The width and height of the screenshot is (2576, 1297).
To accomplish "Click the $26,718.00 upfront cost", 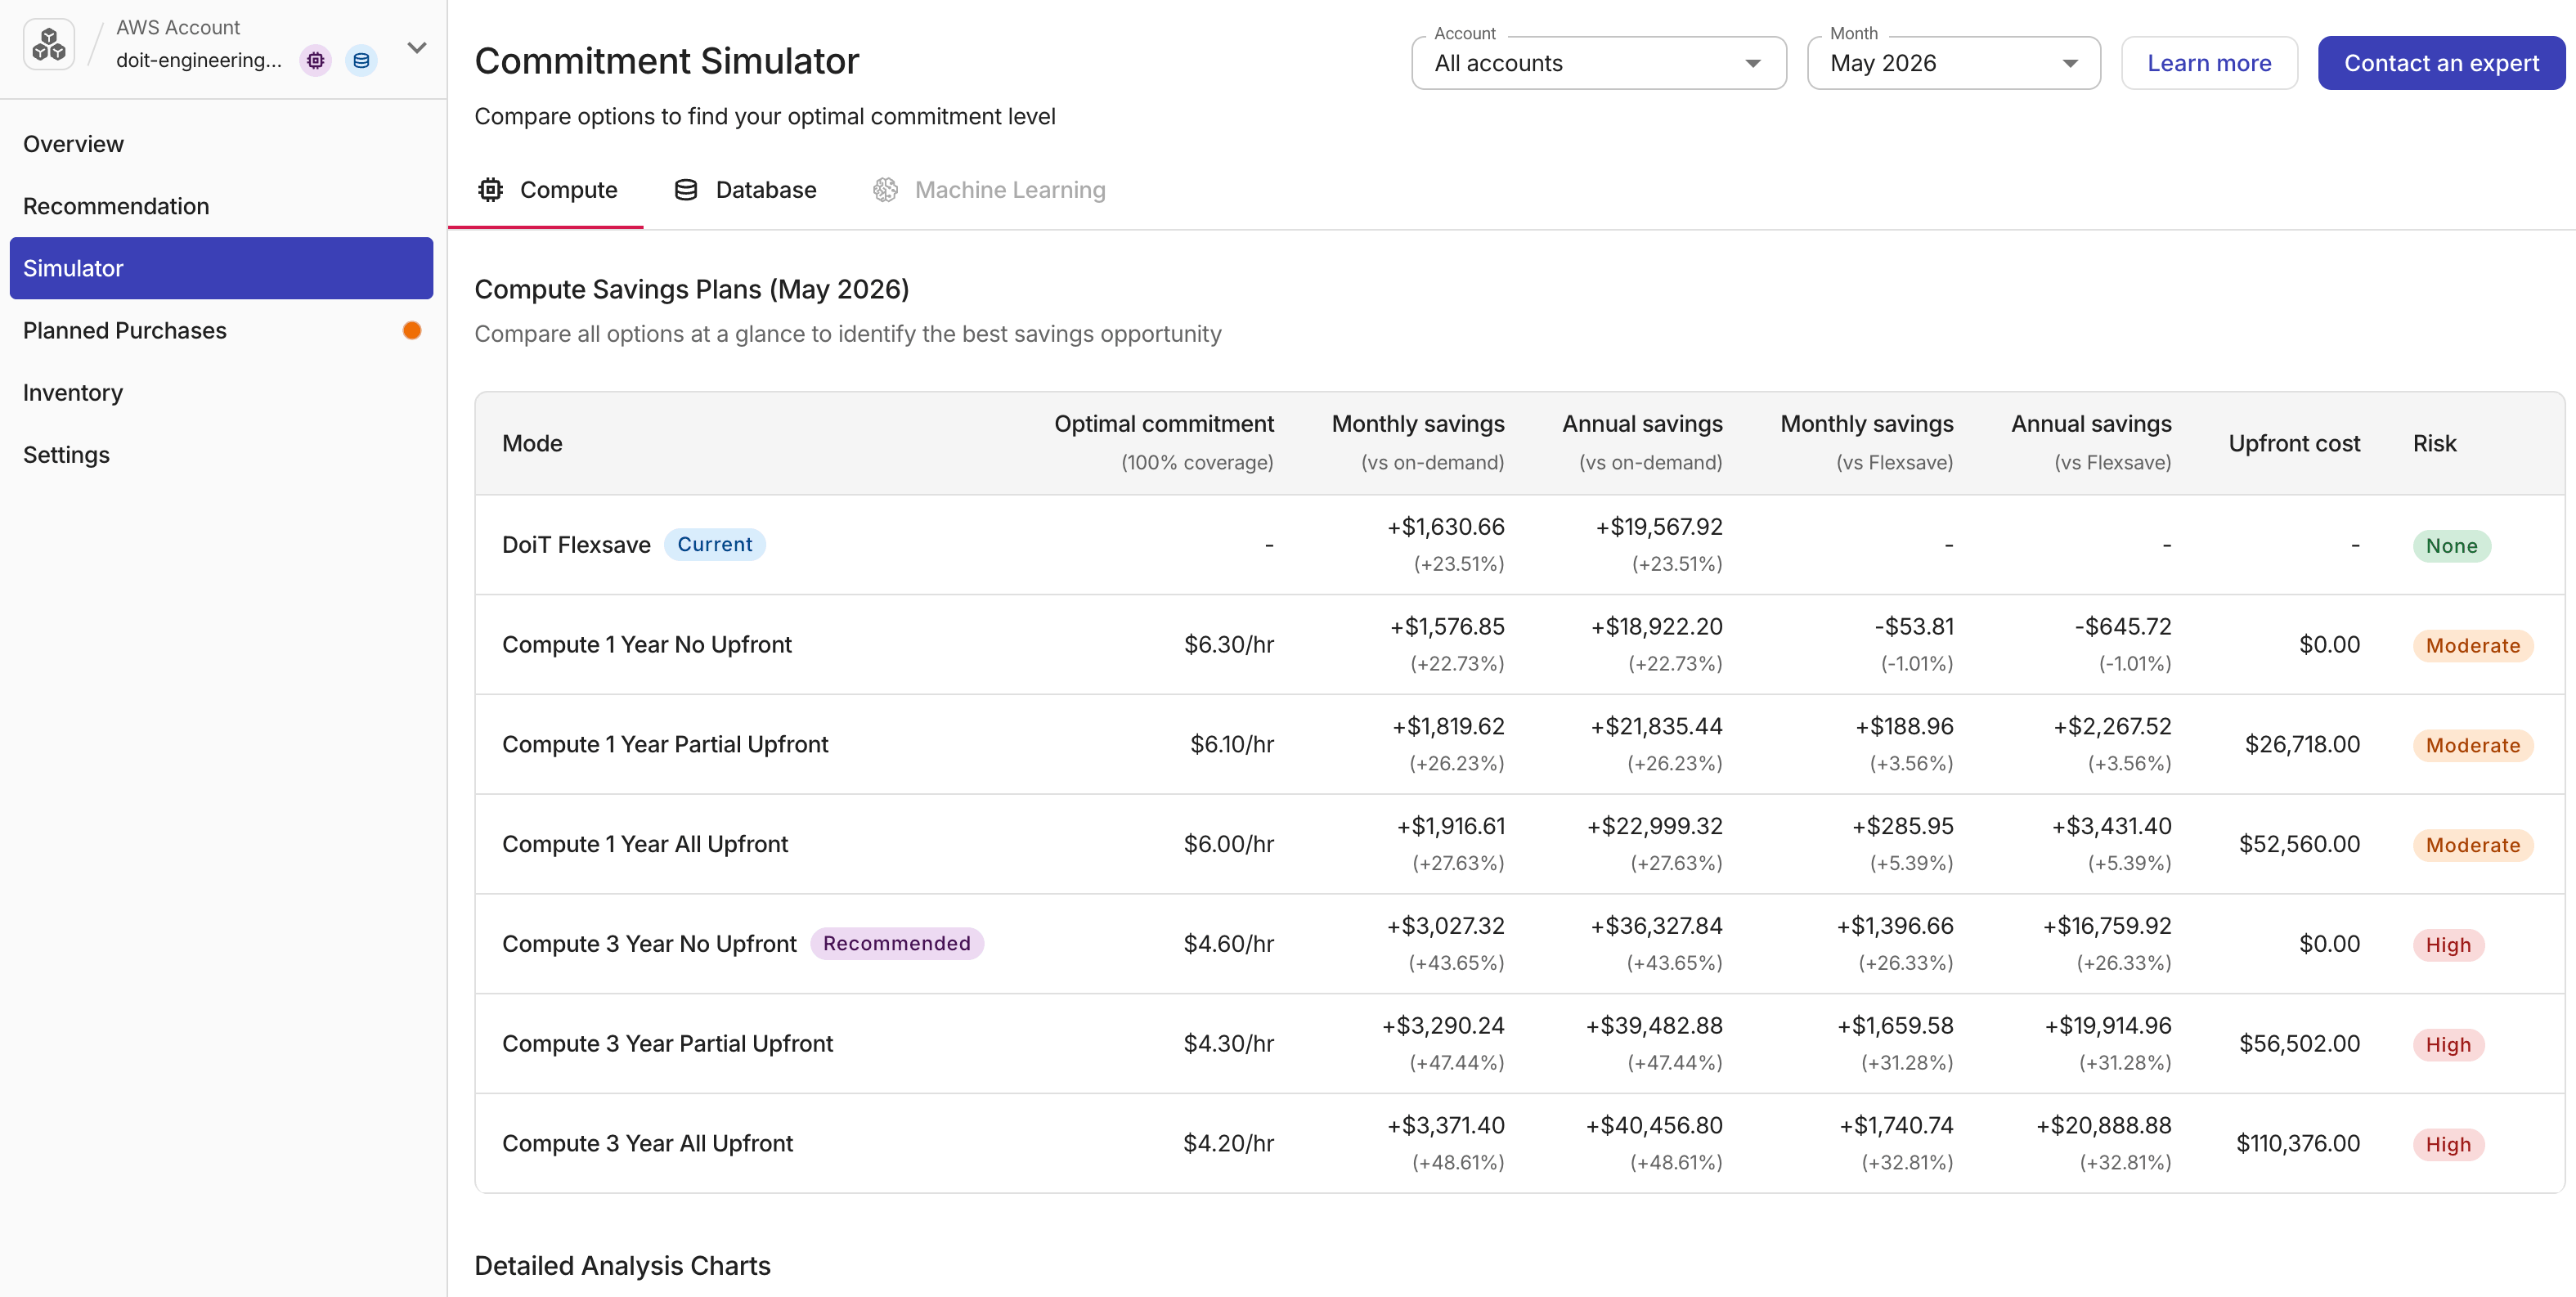I will 2302,745.
